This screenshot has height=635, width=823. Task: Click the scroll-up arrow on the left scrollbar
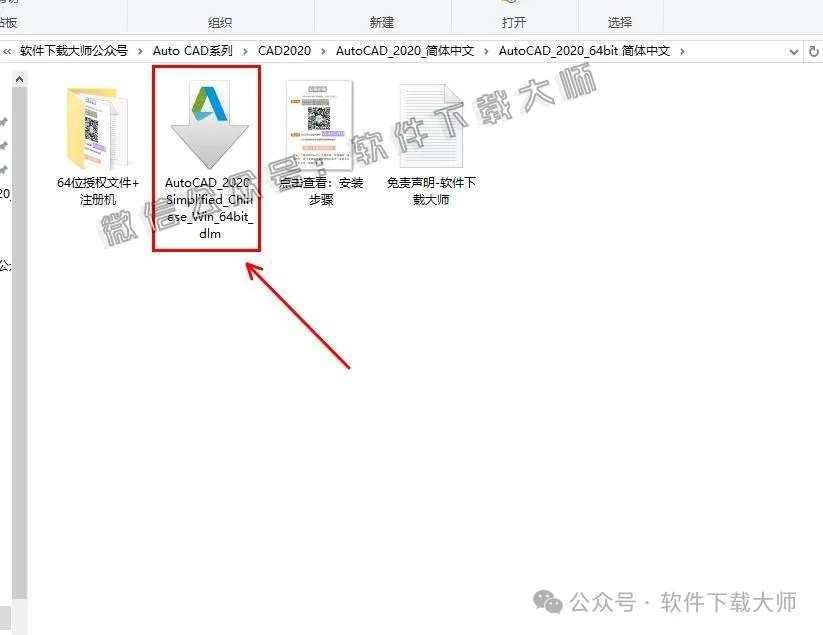(20, 80)
